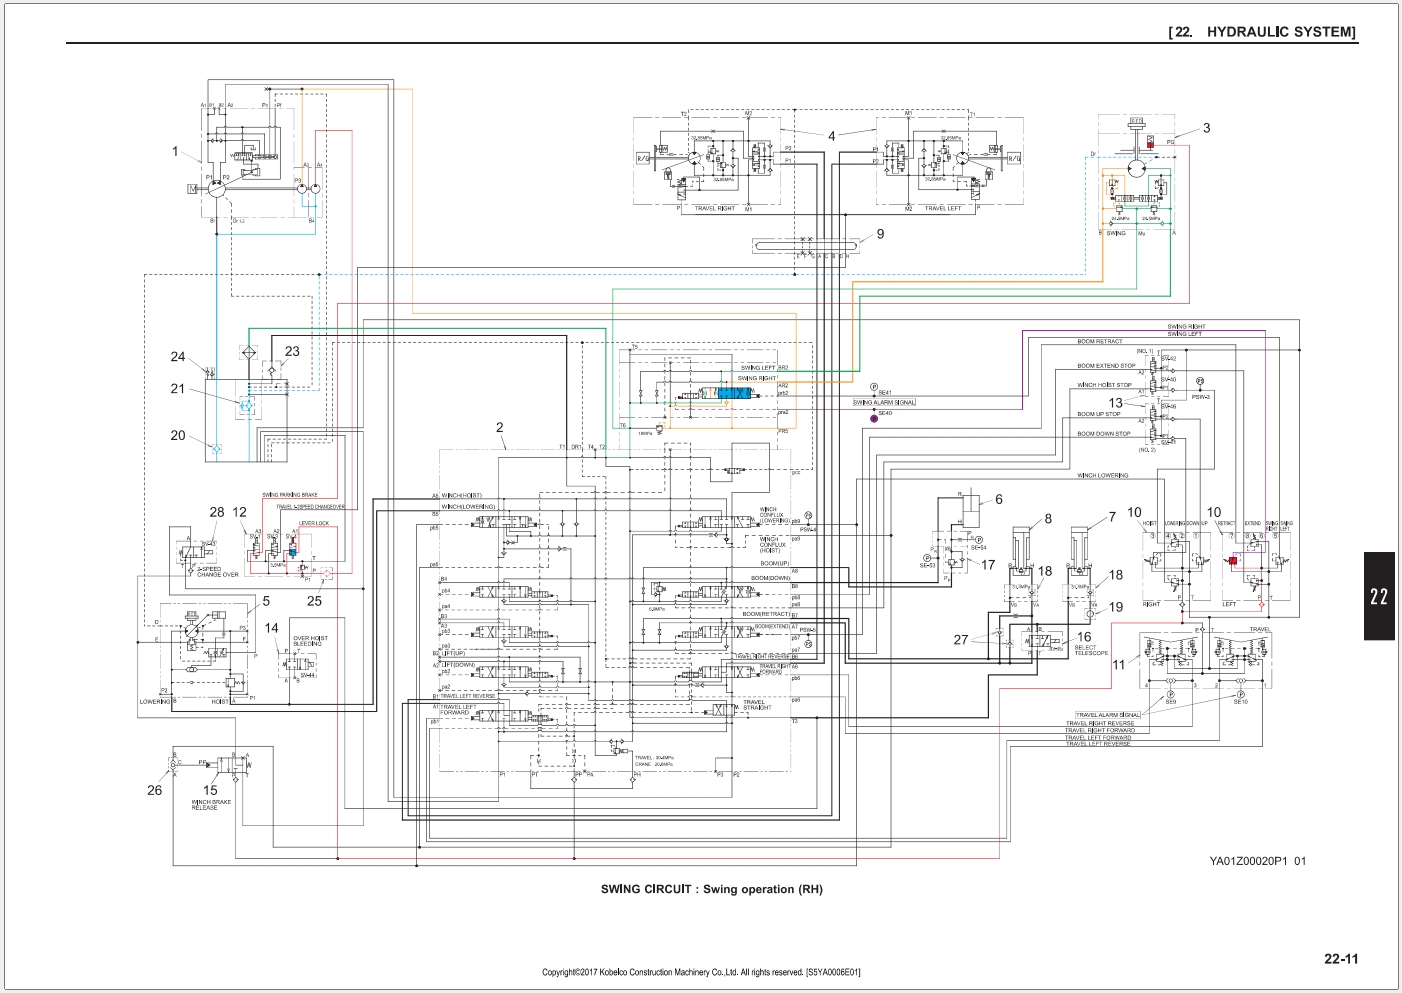Click the SE10 pressure sensor circle
The height and width of the screenshot is (993, 1402).
(1241, 694)
